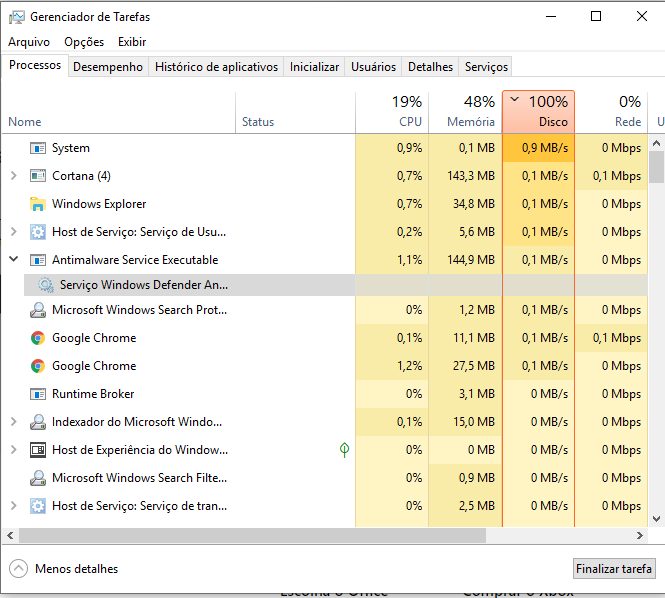The height and width of the screenshot is (598, 665).
Task: Click the Host de Experiência do Window icon
Action: point(38,450)
